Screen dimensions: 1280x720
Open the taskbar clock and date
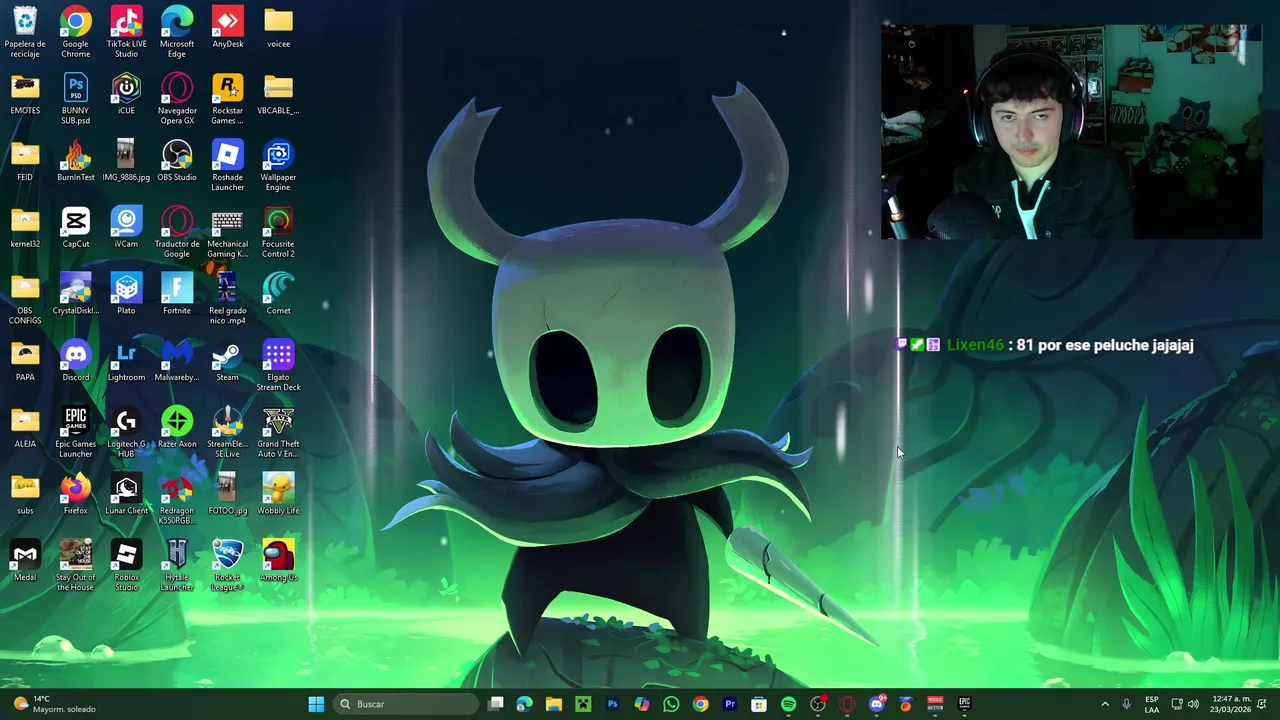[x=1230, y=704]
